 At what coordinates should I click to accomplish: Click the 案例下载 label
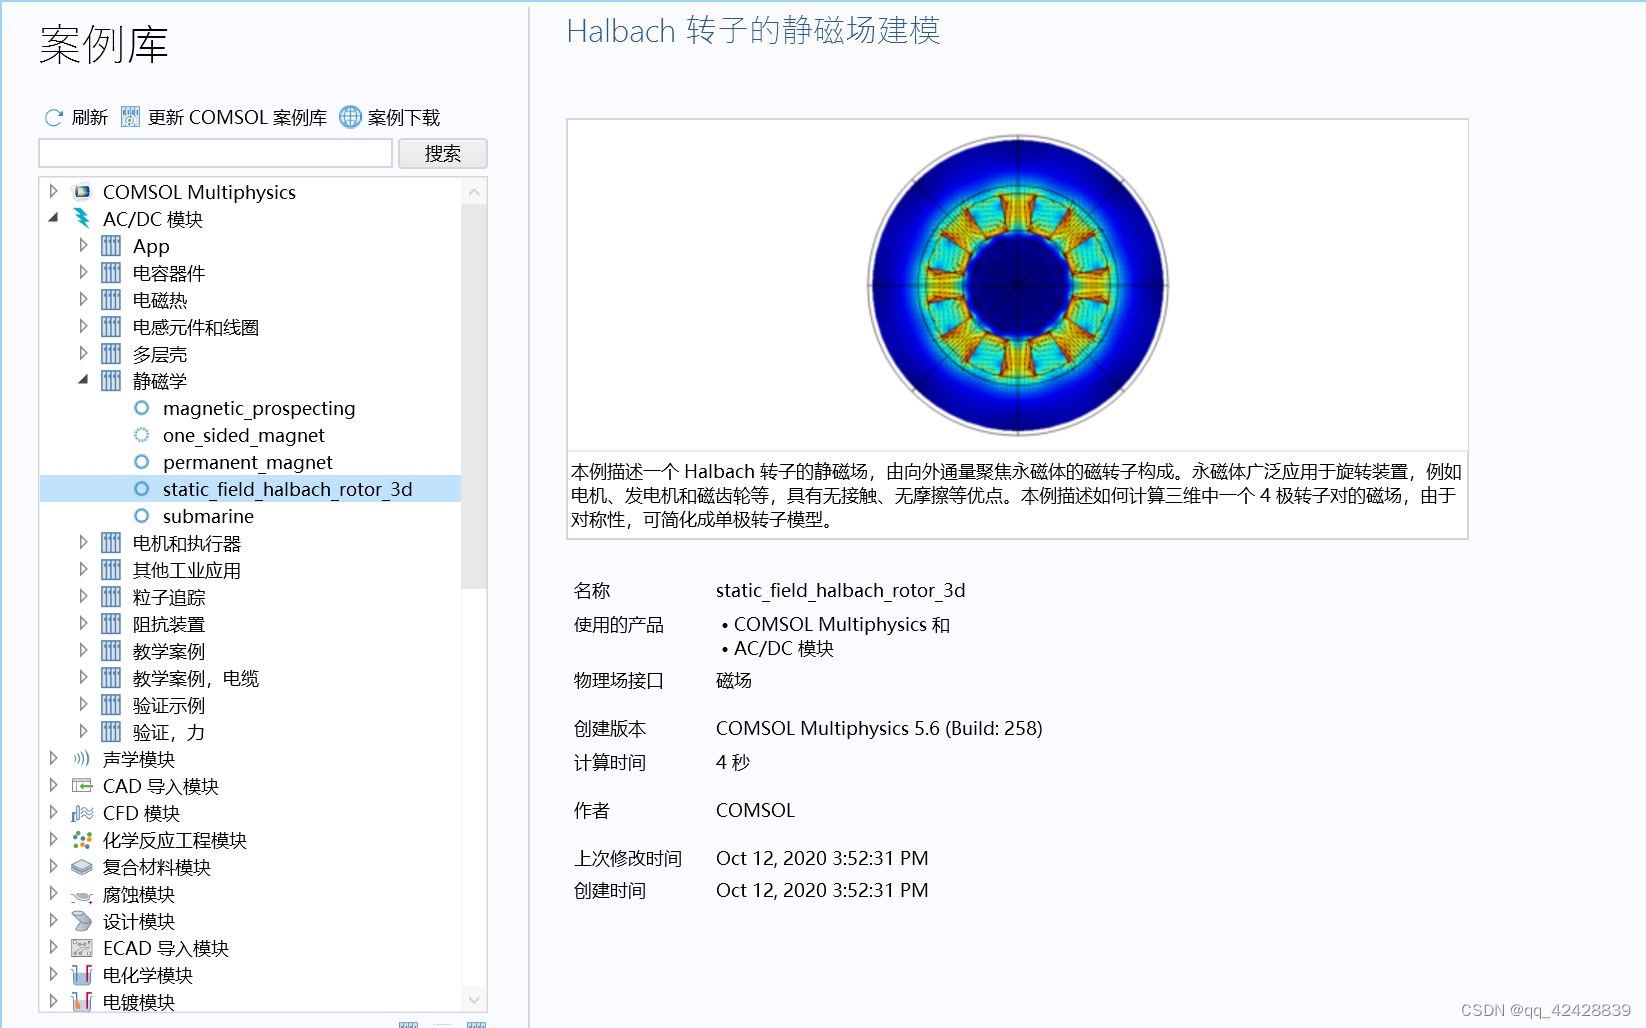[x=404, y=118]
